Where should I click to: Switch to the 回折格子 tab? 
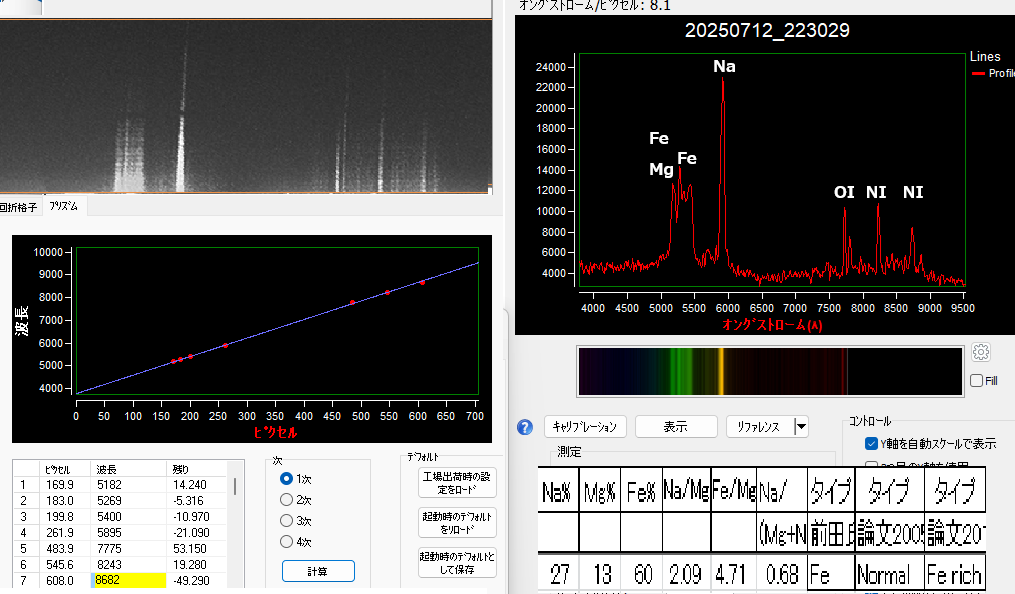[x=18, y=207]
